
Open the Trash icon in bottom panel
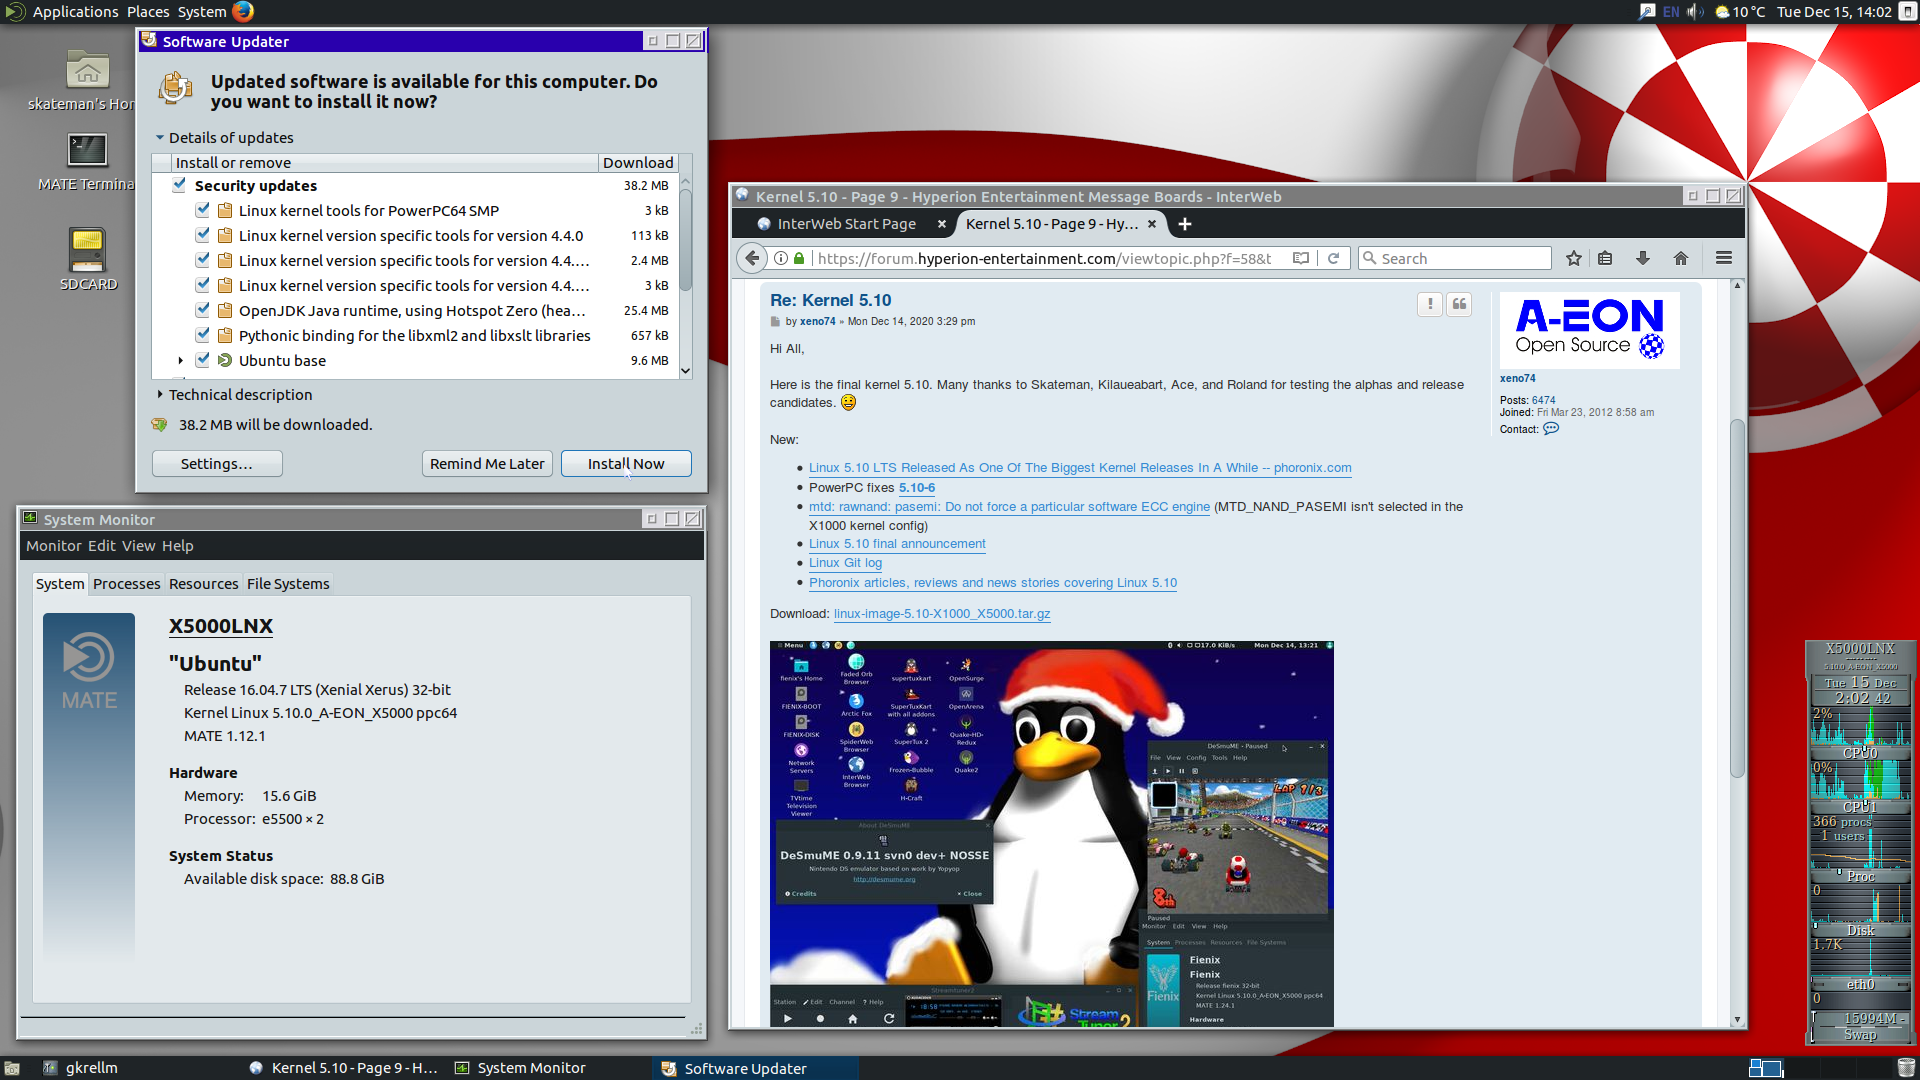click(x=1906, y=1068)
